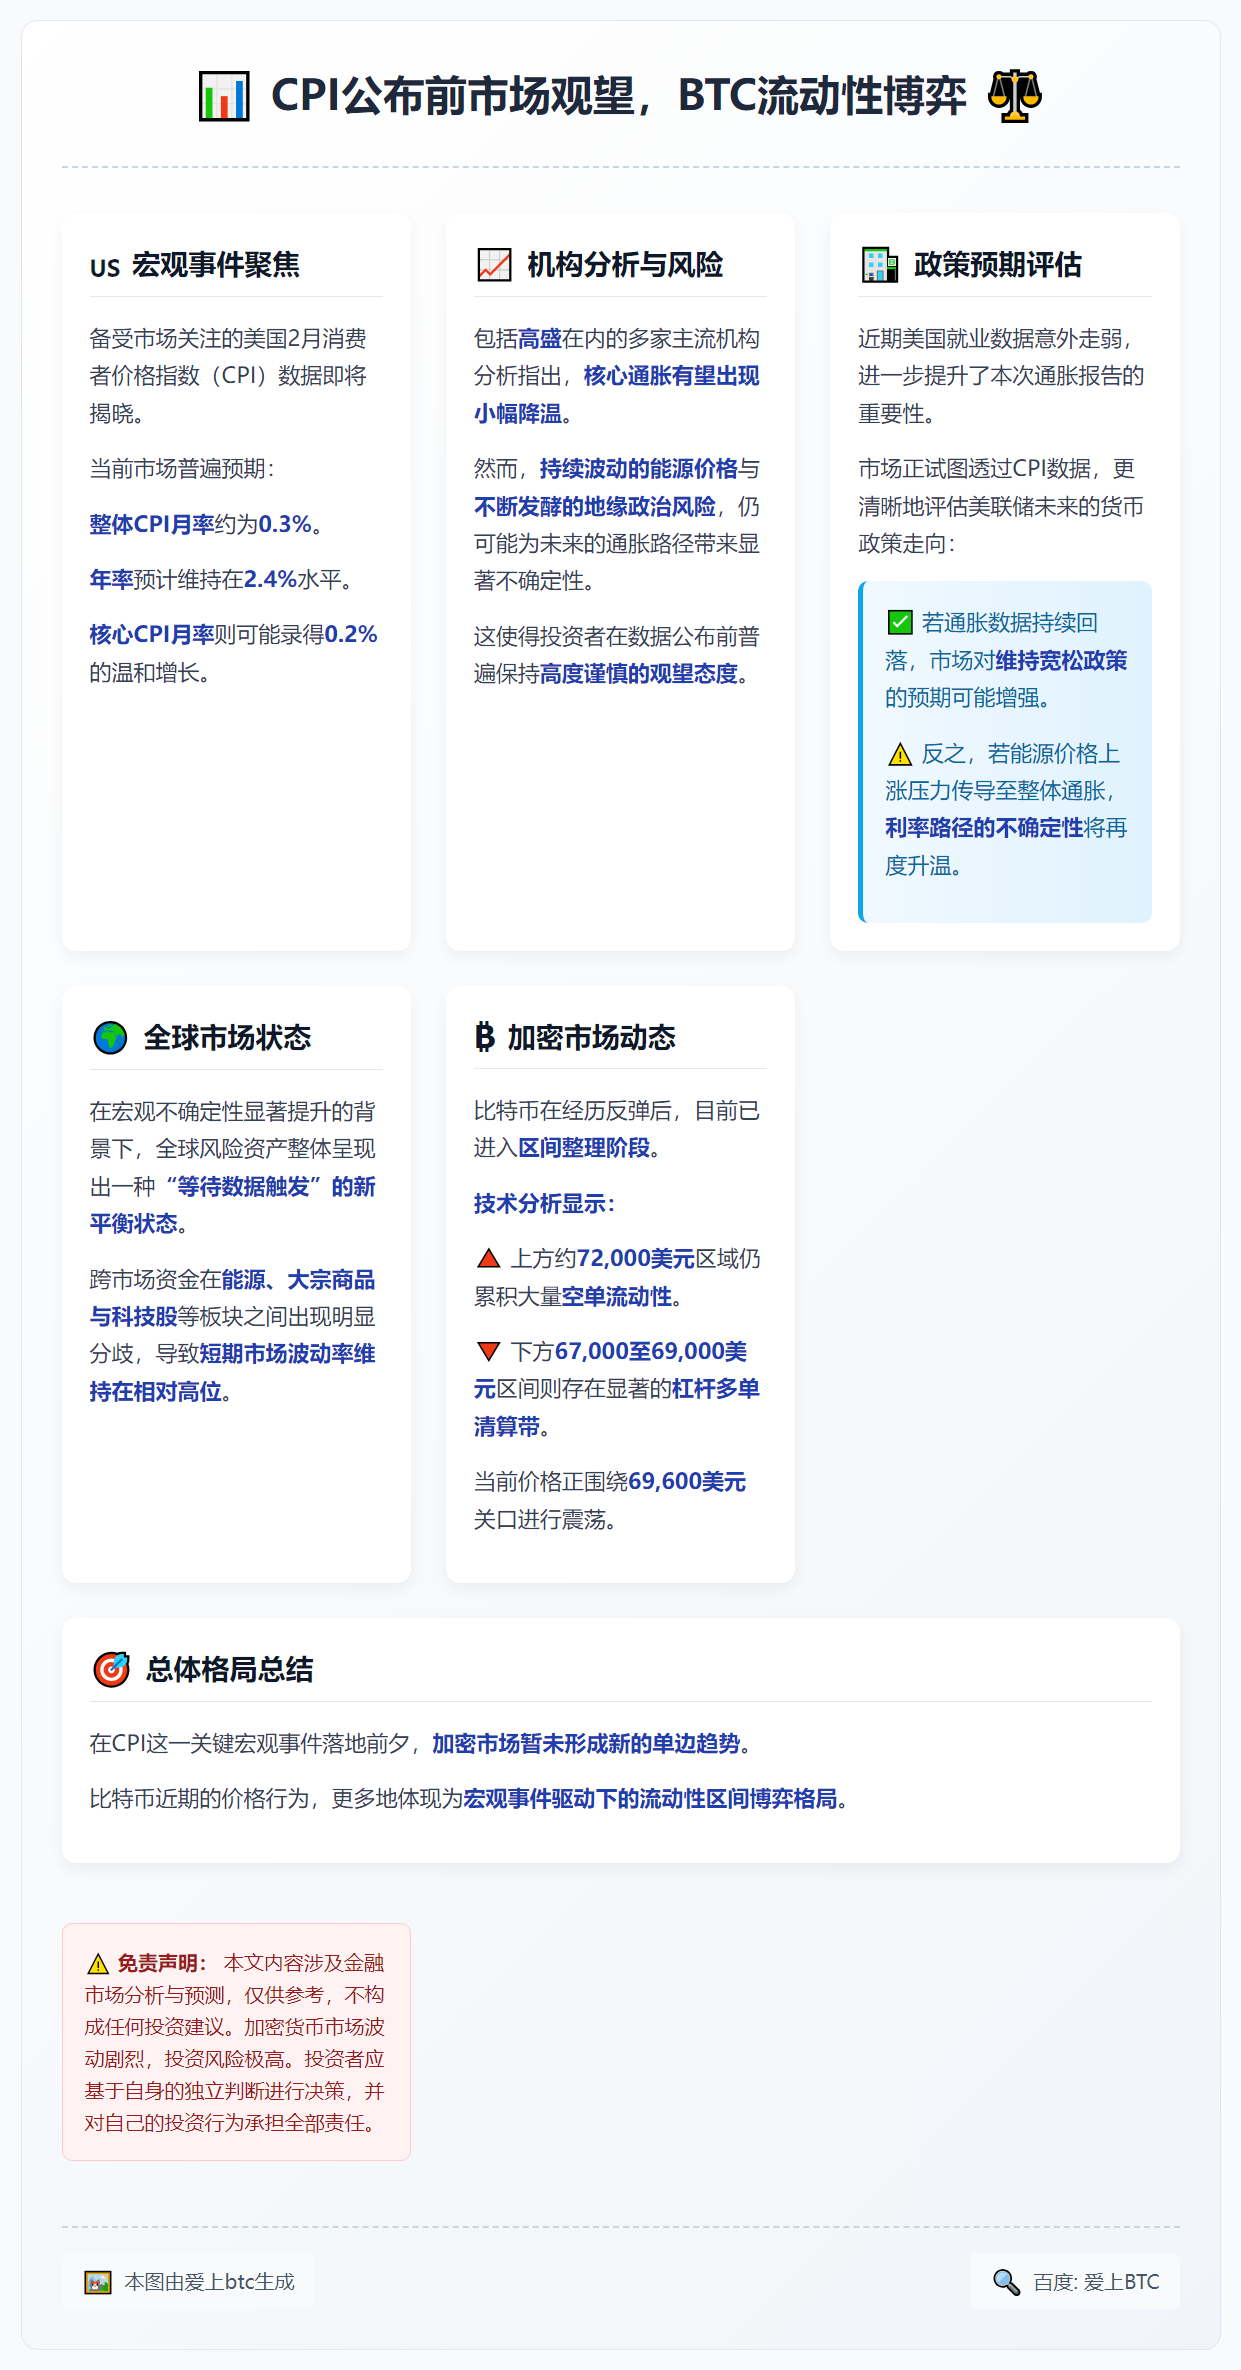Click the 空单流动性 highlighted phrase
The width and height of the screenshot is (1241, 2370).
coord(616,1297)
